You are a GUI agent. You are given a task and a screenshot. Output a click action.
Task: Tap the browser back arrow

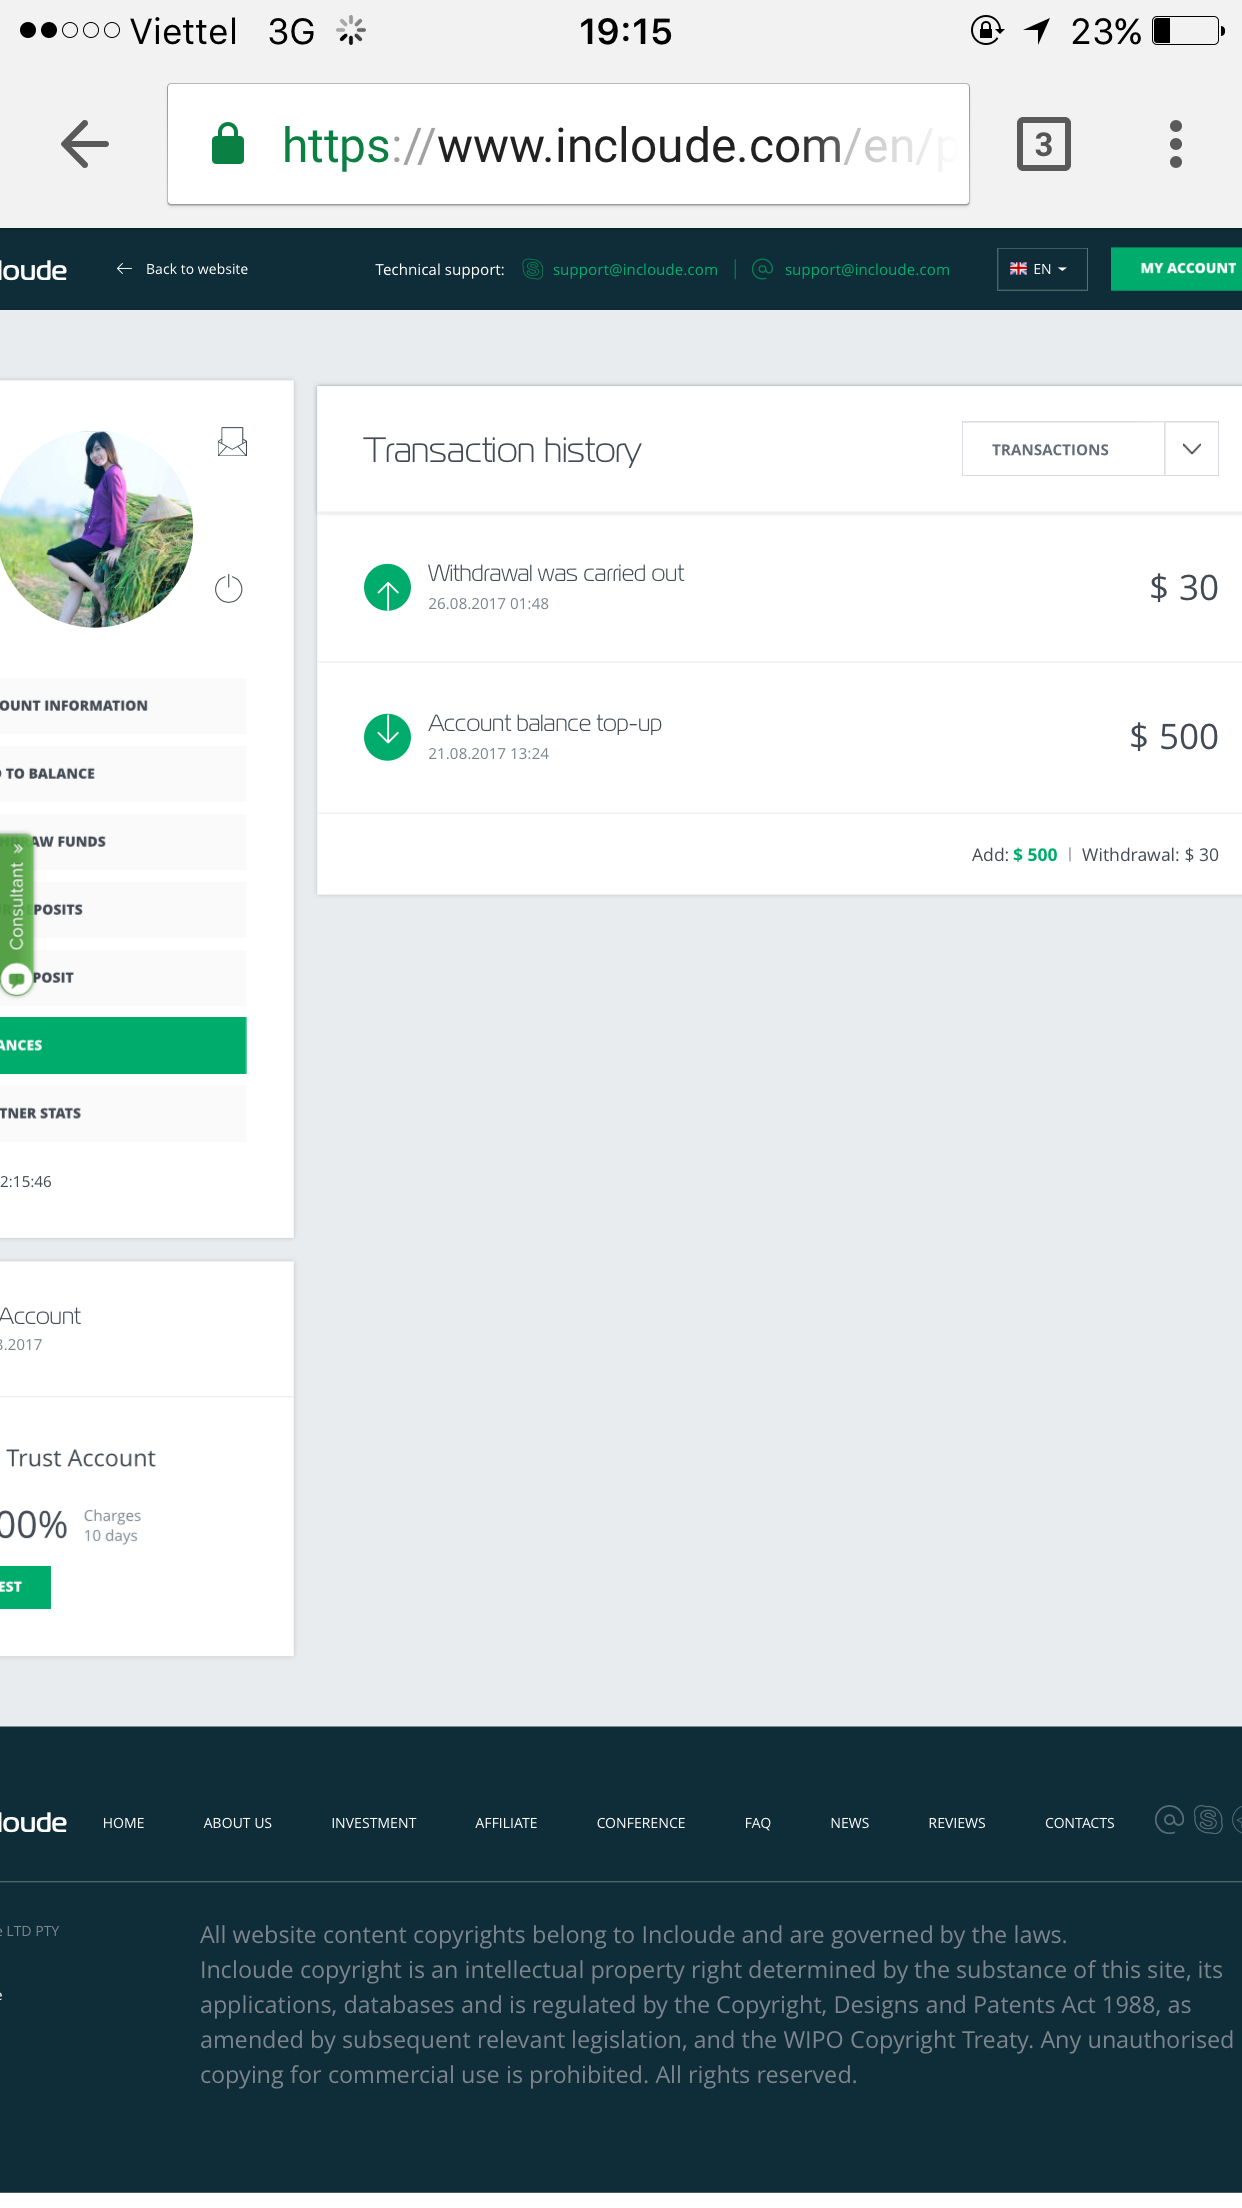click(x=85, y=144)
